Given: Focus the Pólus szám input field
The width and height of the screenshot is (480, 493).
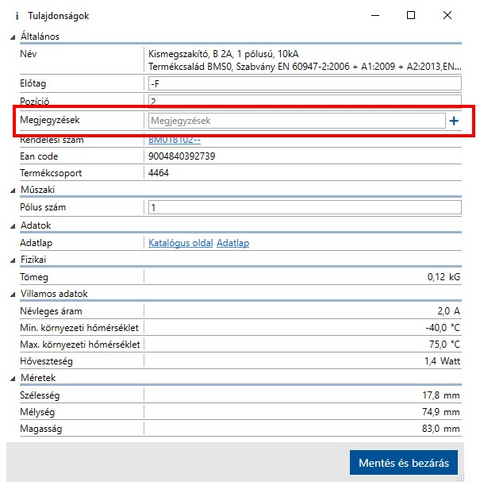Looking at the screenshot, I should pos(305,207).
